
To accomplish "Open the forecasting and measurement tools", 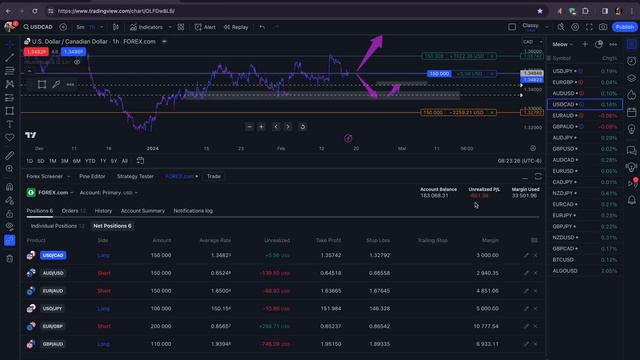I will (9, 98).
